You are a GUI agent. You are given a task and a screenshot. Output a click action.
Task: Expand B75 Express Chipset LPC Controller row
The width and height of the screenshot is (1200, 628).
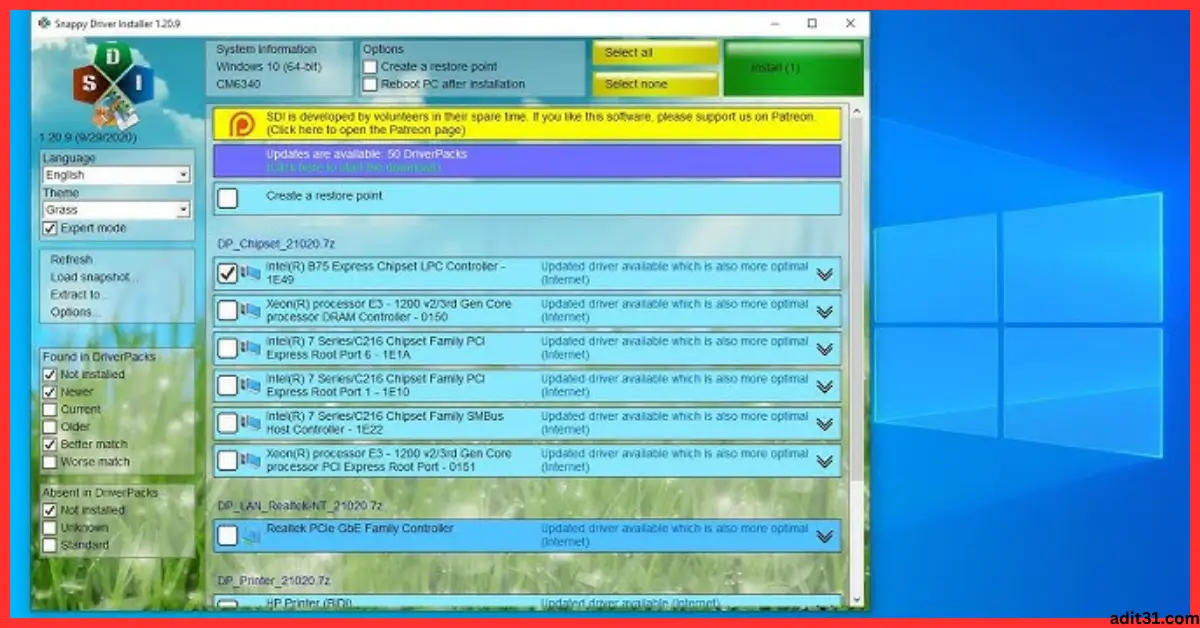[x=825, y=274]
